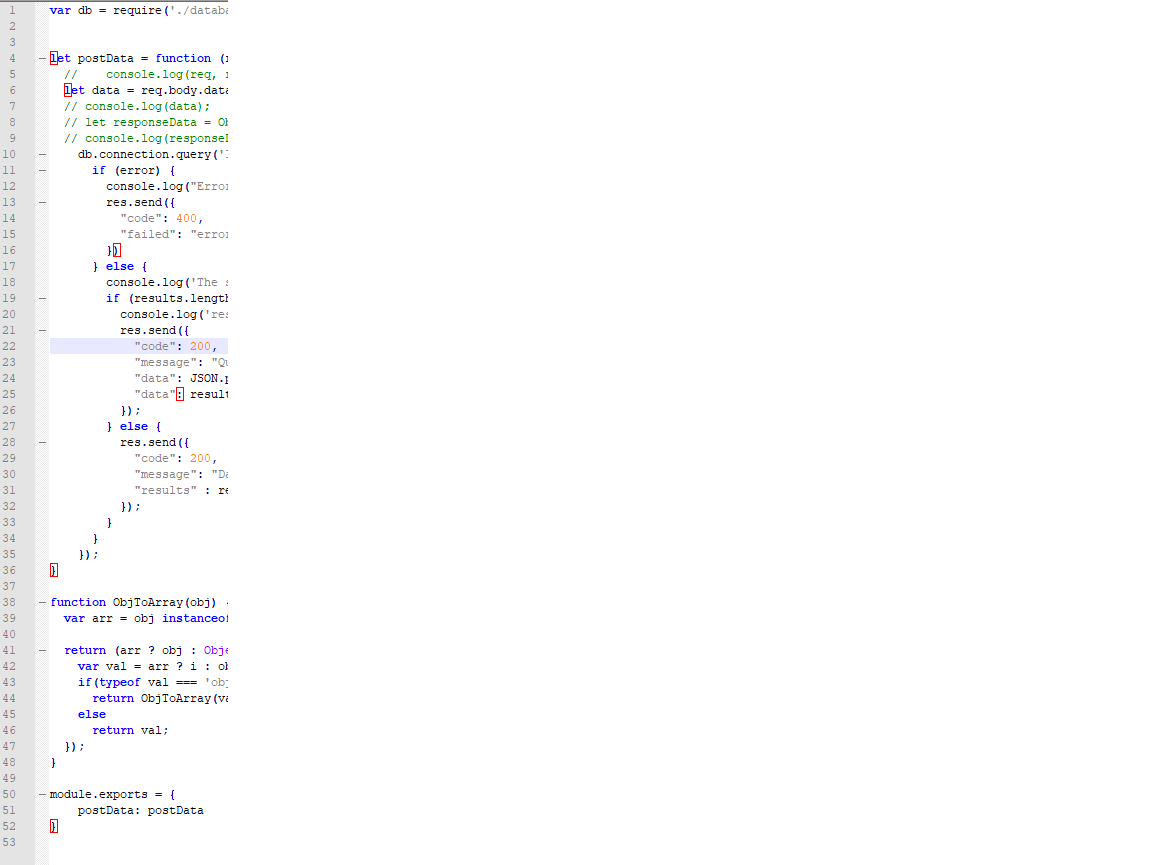Click the "failed" key on line 15

(x=148, y=234)
